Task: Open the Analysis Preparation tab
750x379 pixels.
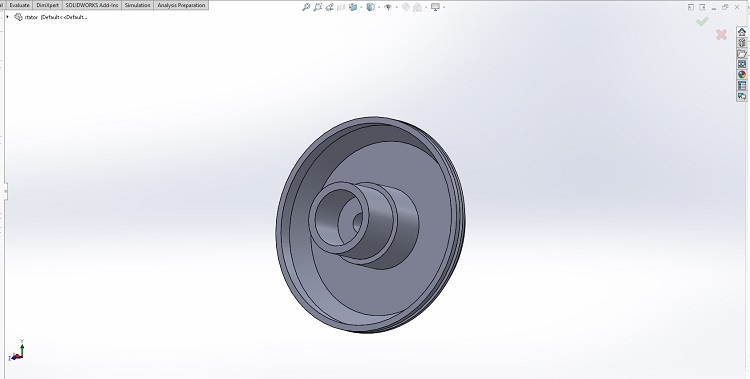Action: point(181,5)
